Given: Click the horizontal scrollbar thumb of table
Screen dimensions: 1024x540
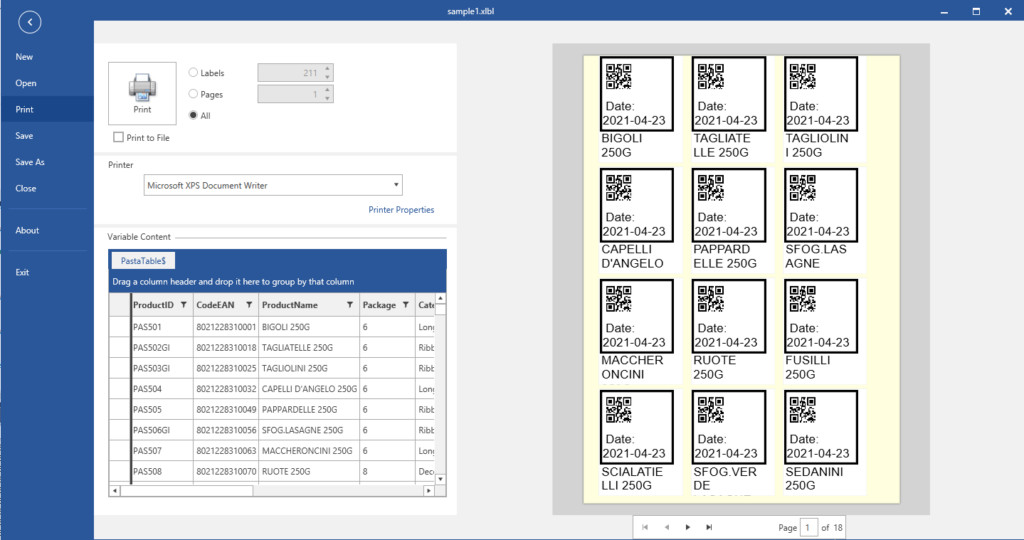Looking at the screenshot, I should pos(187,490).
